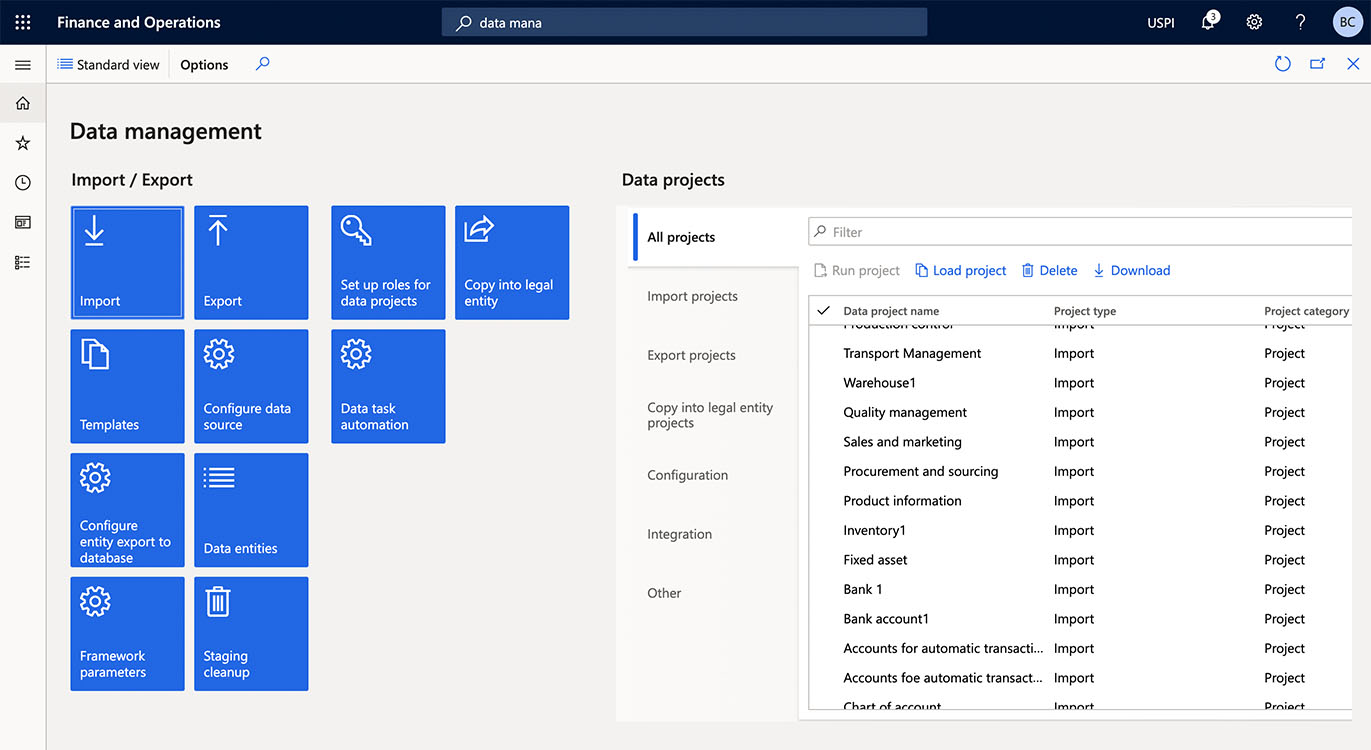Image resolution: width=1371 pixels, height=750 pixels.
Task: Select the Transport Management project row
Action: tap(1080, 353)
